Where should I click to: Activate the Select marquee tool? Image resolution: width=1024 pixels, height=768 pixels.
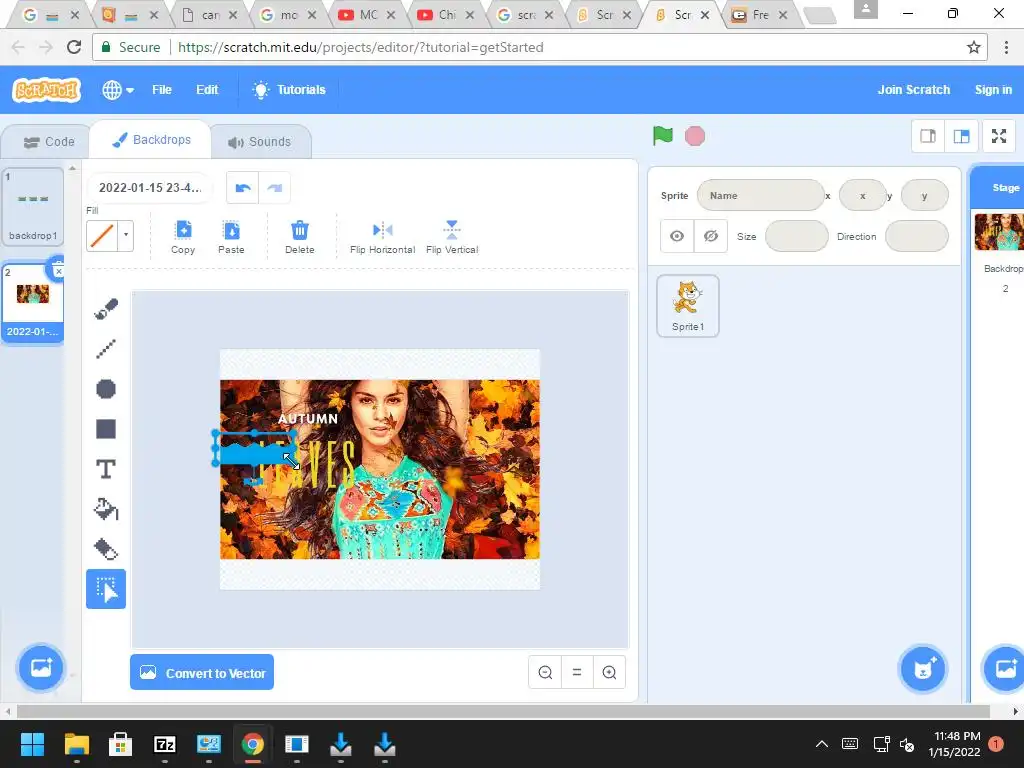click(106, 589)
